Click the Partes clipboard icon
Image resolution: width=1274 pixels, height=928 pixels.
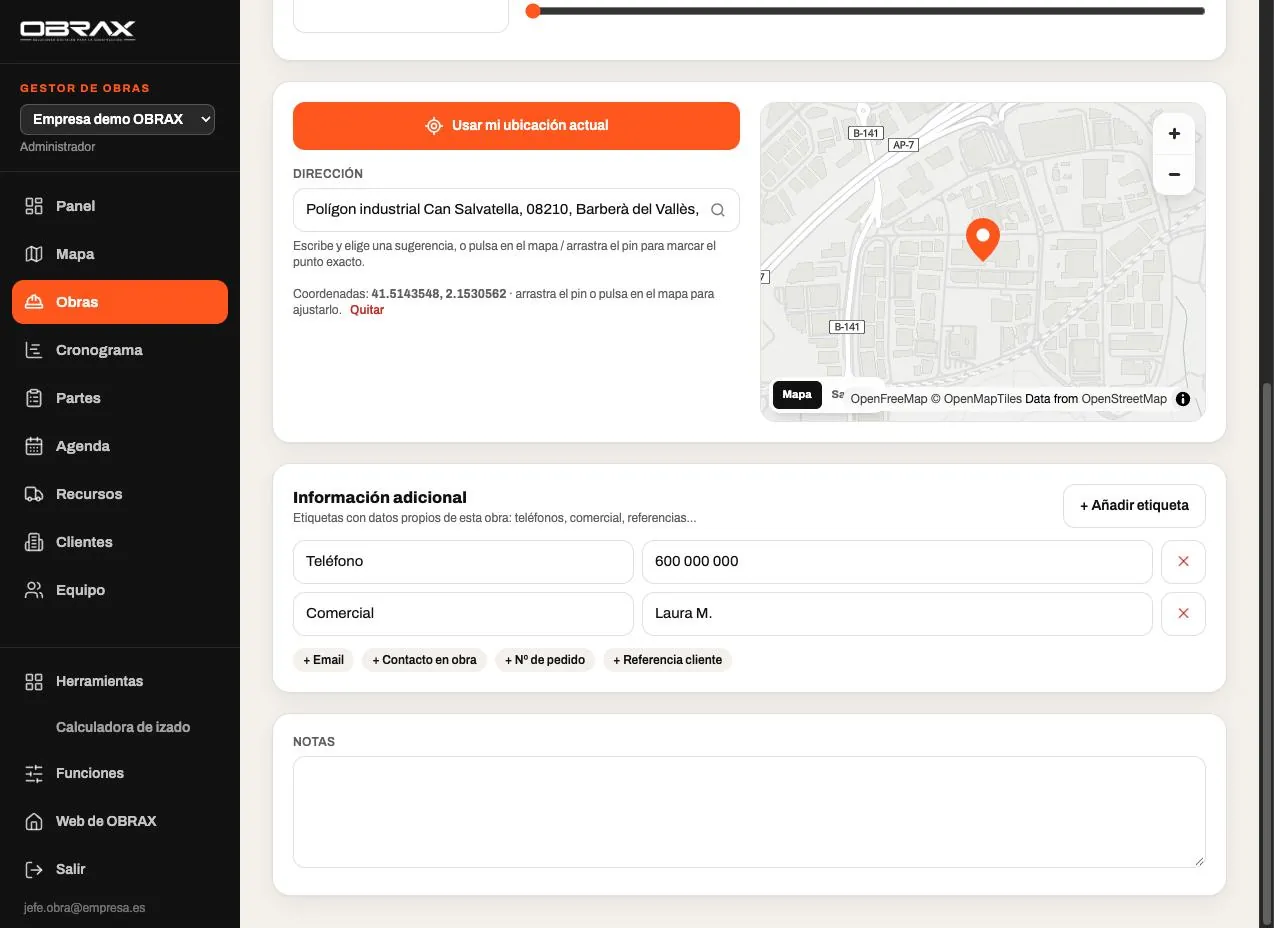click(x=34, y=398)
